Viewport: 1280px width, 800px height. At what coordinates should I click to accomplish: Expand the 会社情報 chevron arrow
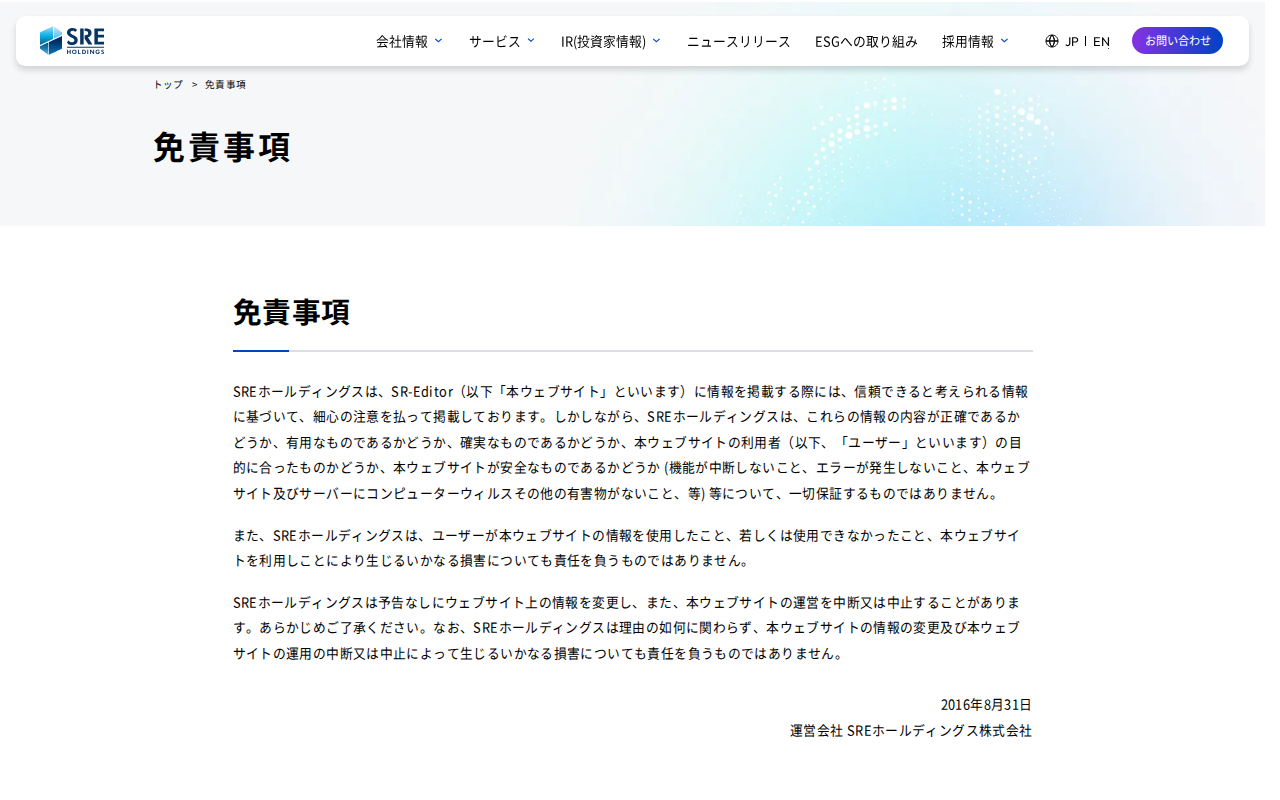[438, 41]
